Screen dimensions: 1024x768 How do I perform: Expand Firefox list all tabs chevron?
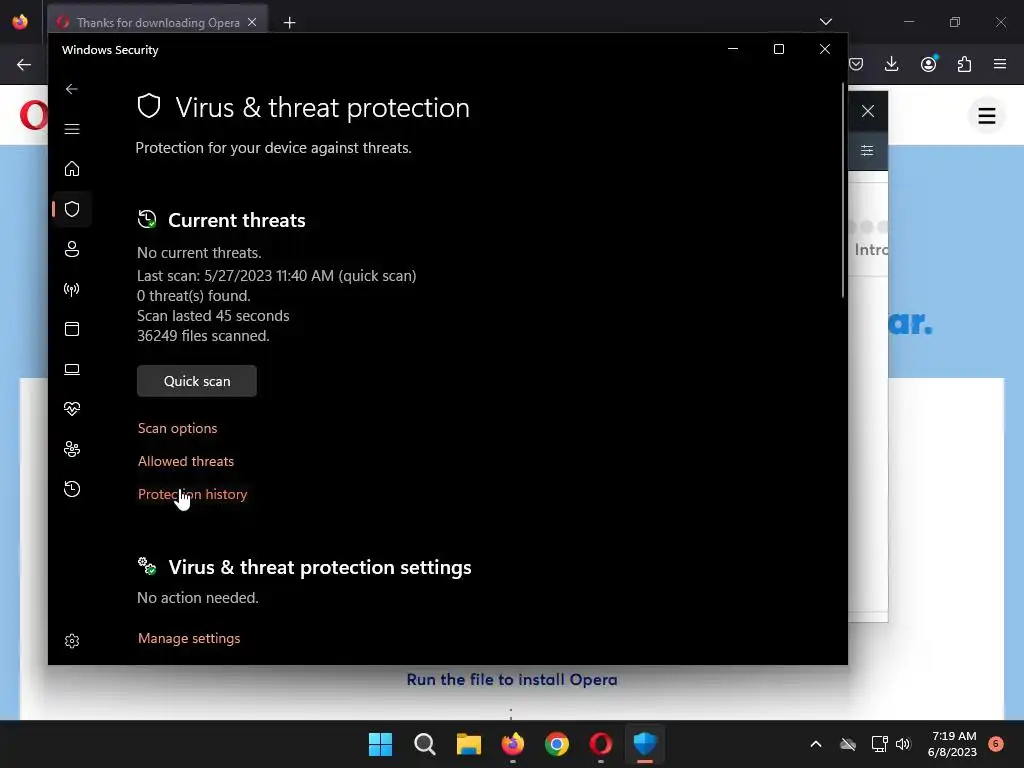click(x=826, y=22)
